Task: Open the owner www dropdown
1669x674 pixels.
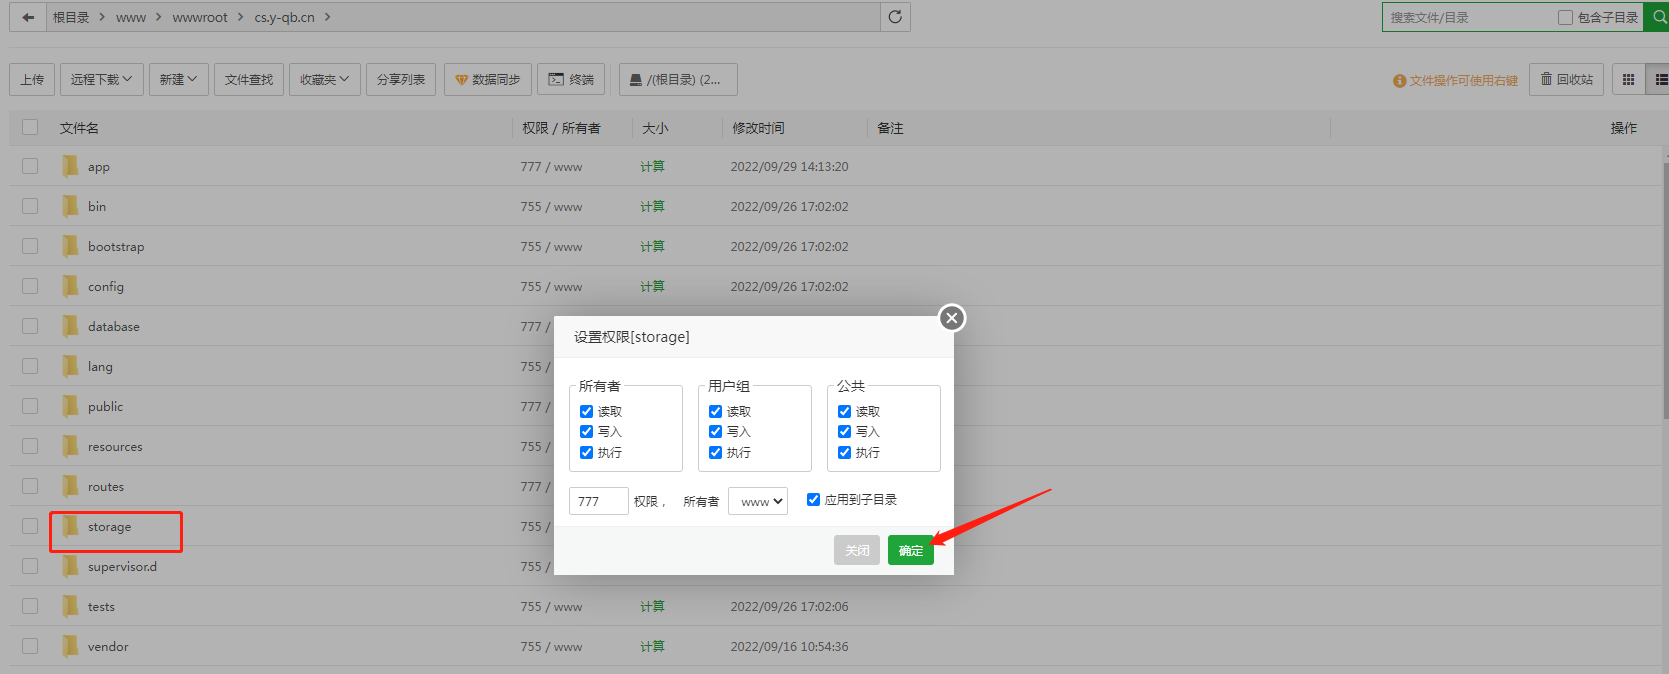Action: coord(758,501)
